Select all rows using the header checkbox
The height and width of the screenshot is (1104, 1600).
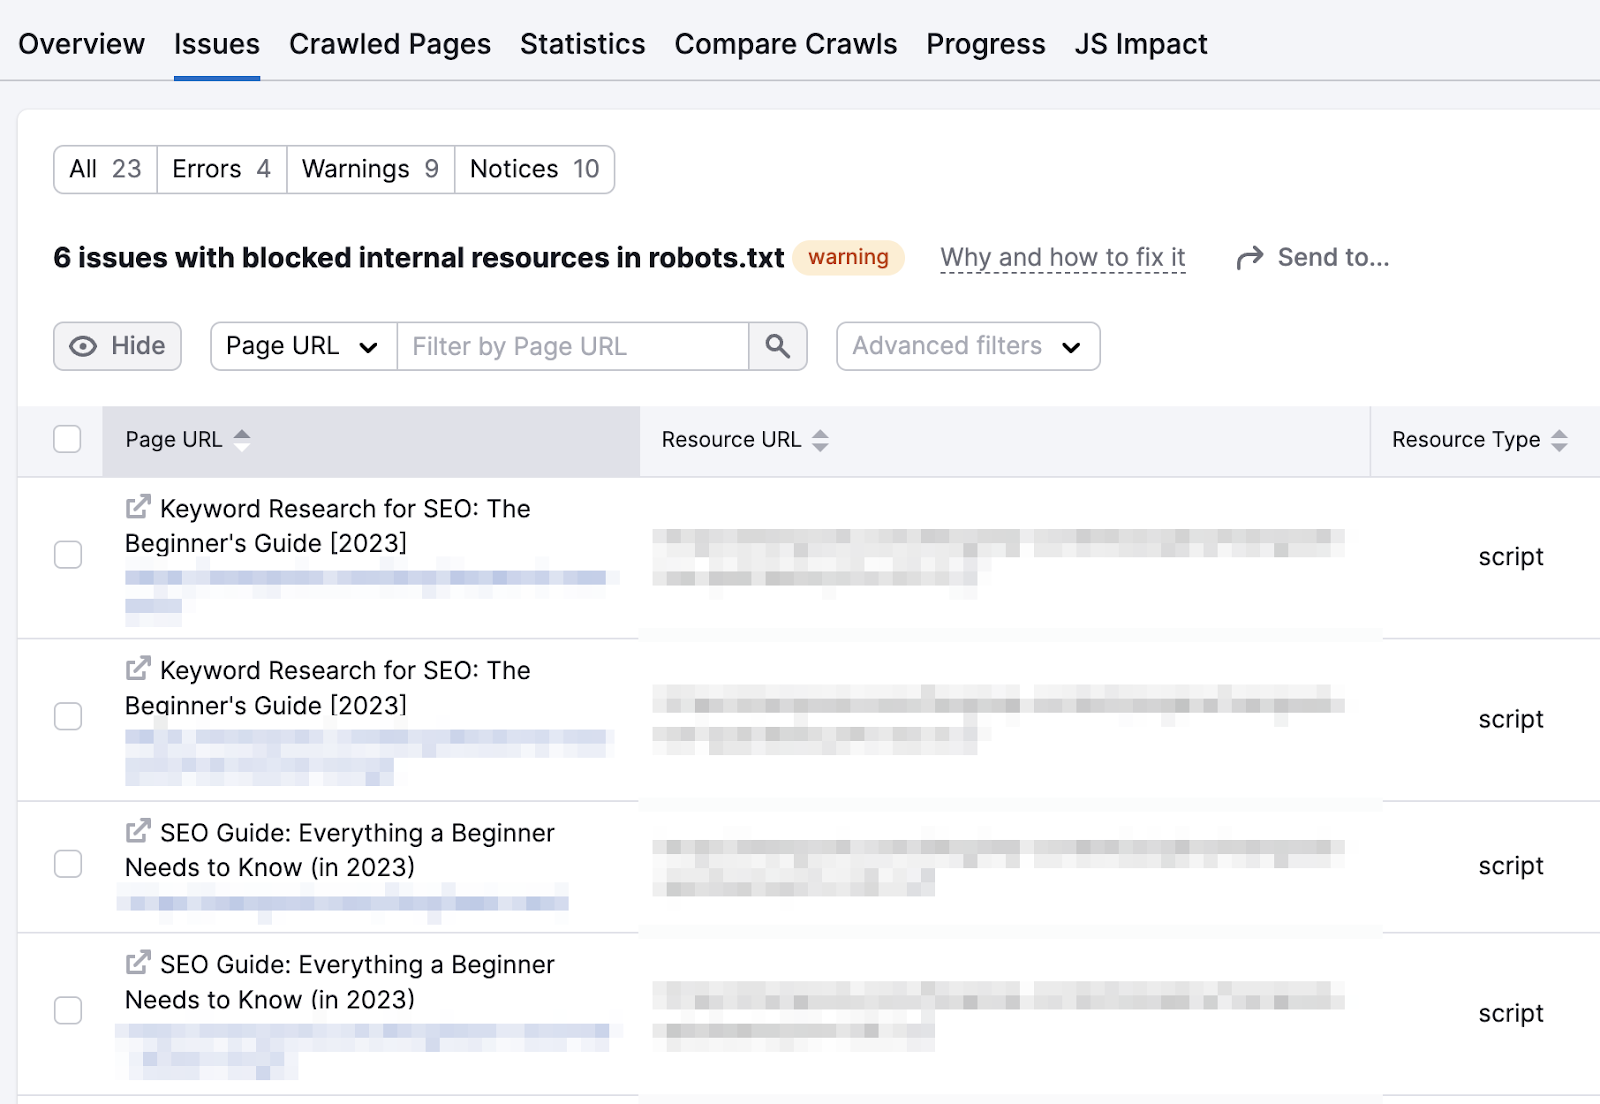[x=67, y=439]
